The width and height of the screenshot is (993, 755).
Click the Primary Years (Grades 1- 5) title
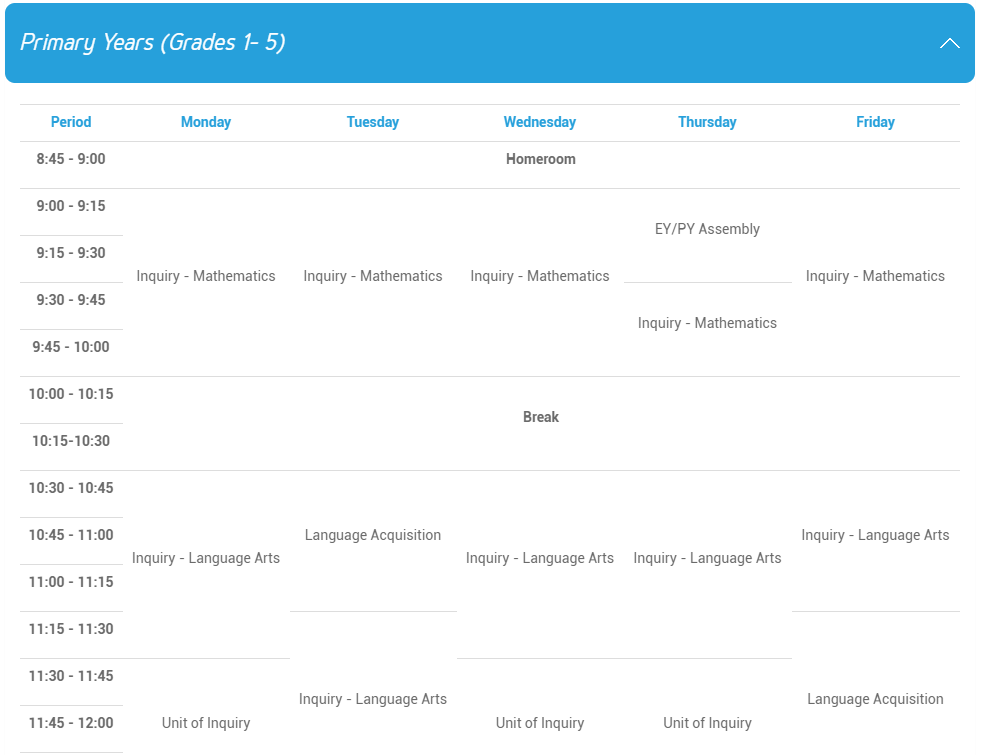point(153,43)
